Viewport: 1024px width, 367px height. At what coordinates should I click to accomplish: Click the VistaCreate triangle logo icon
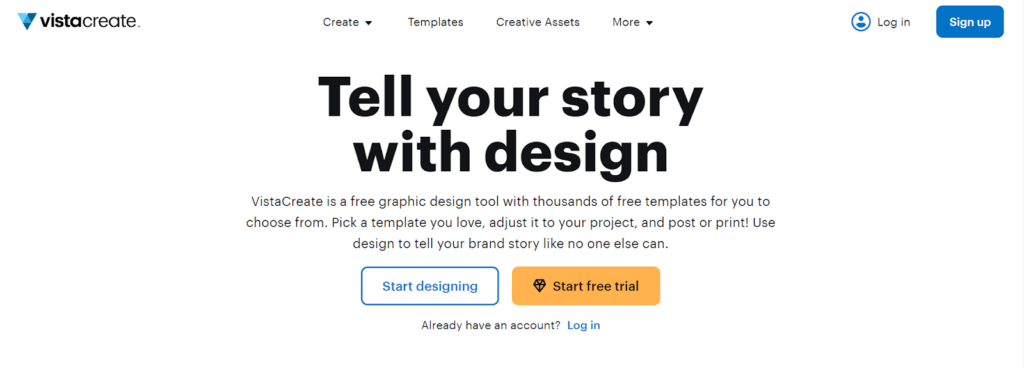pos(27,22)
